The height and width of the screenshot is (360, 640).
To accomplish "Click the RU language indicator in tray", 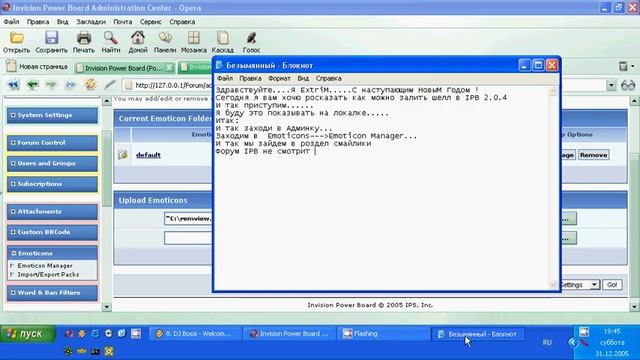I will point(547,342).
